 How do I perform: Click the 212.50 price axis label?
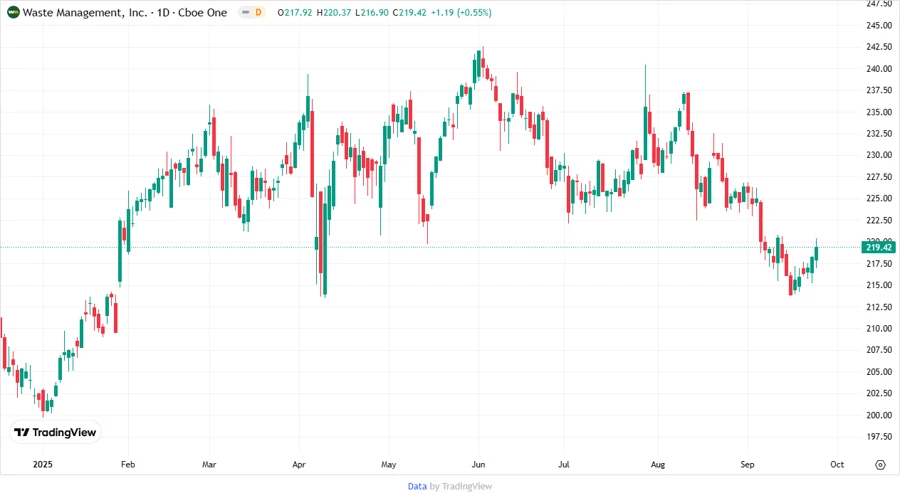point(879,307)
